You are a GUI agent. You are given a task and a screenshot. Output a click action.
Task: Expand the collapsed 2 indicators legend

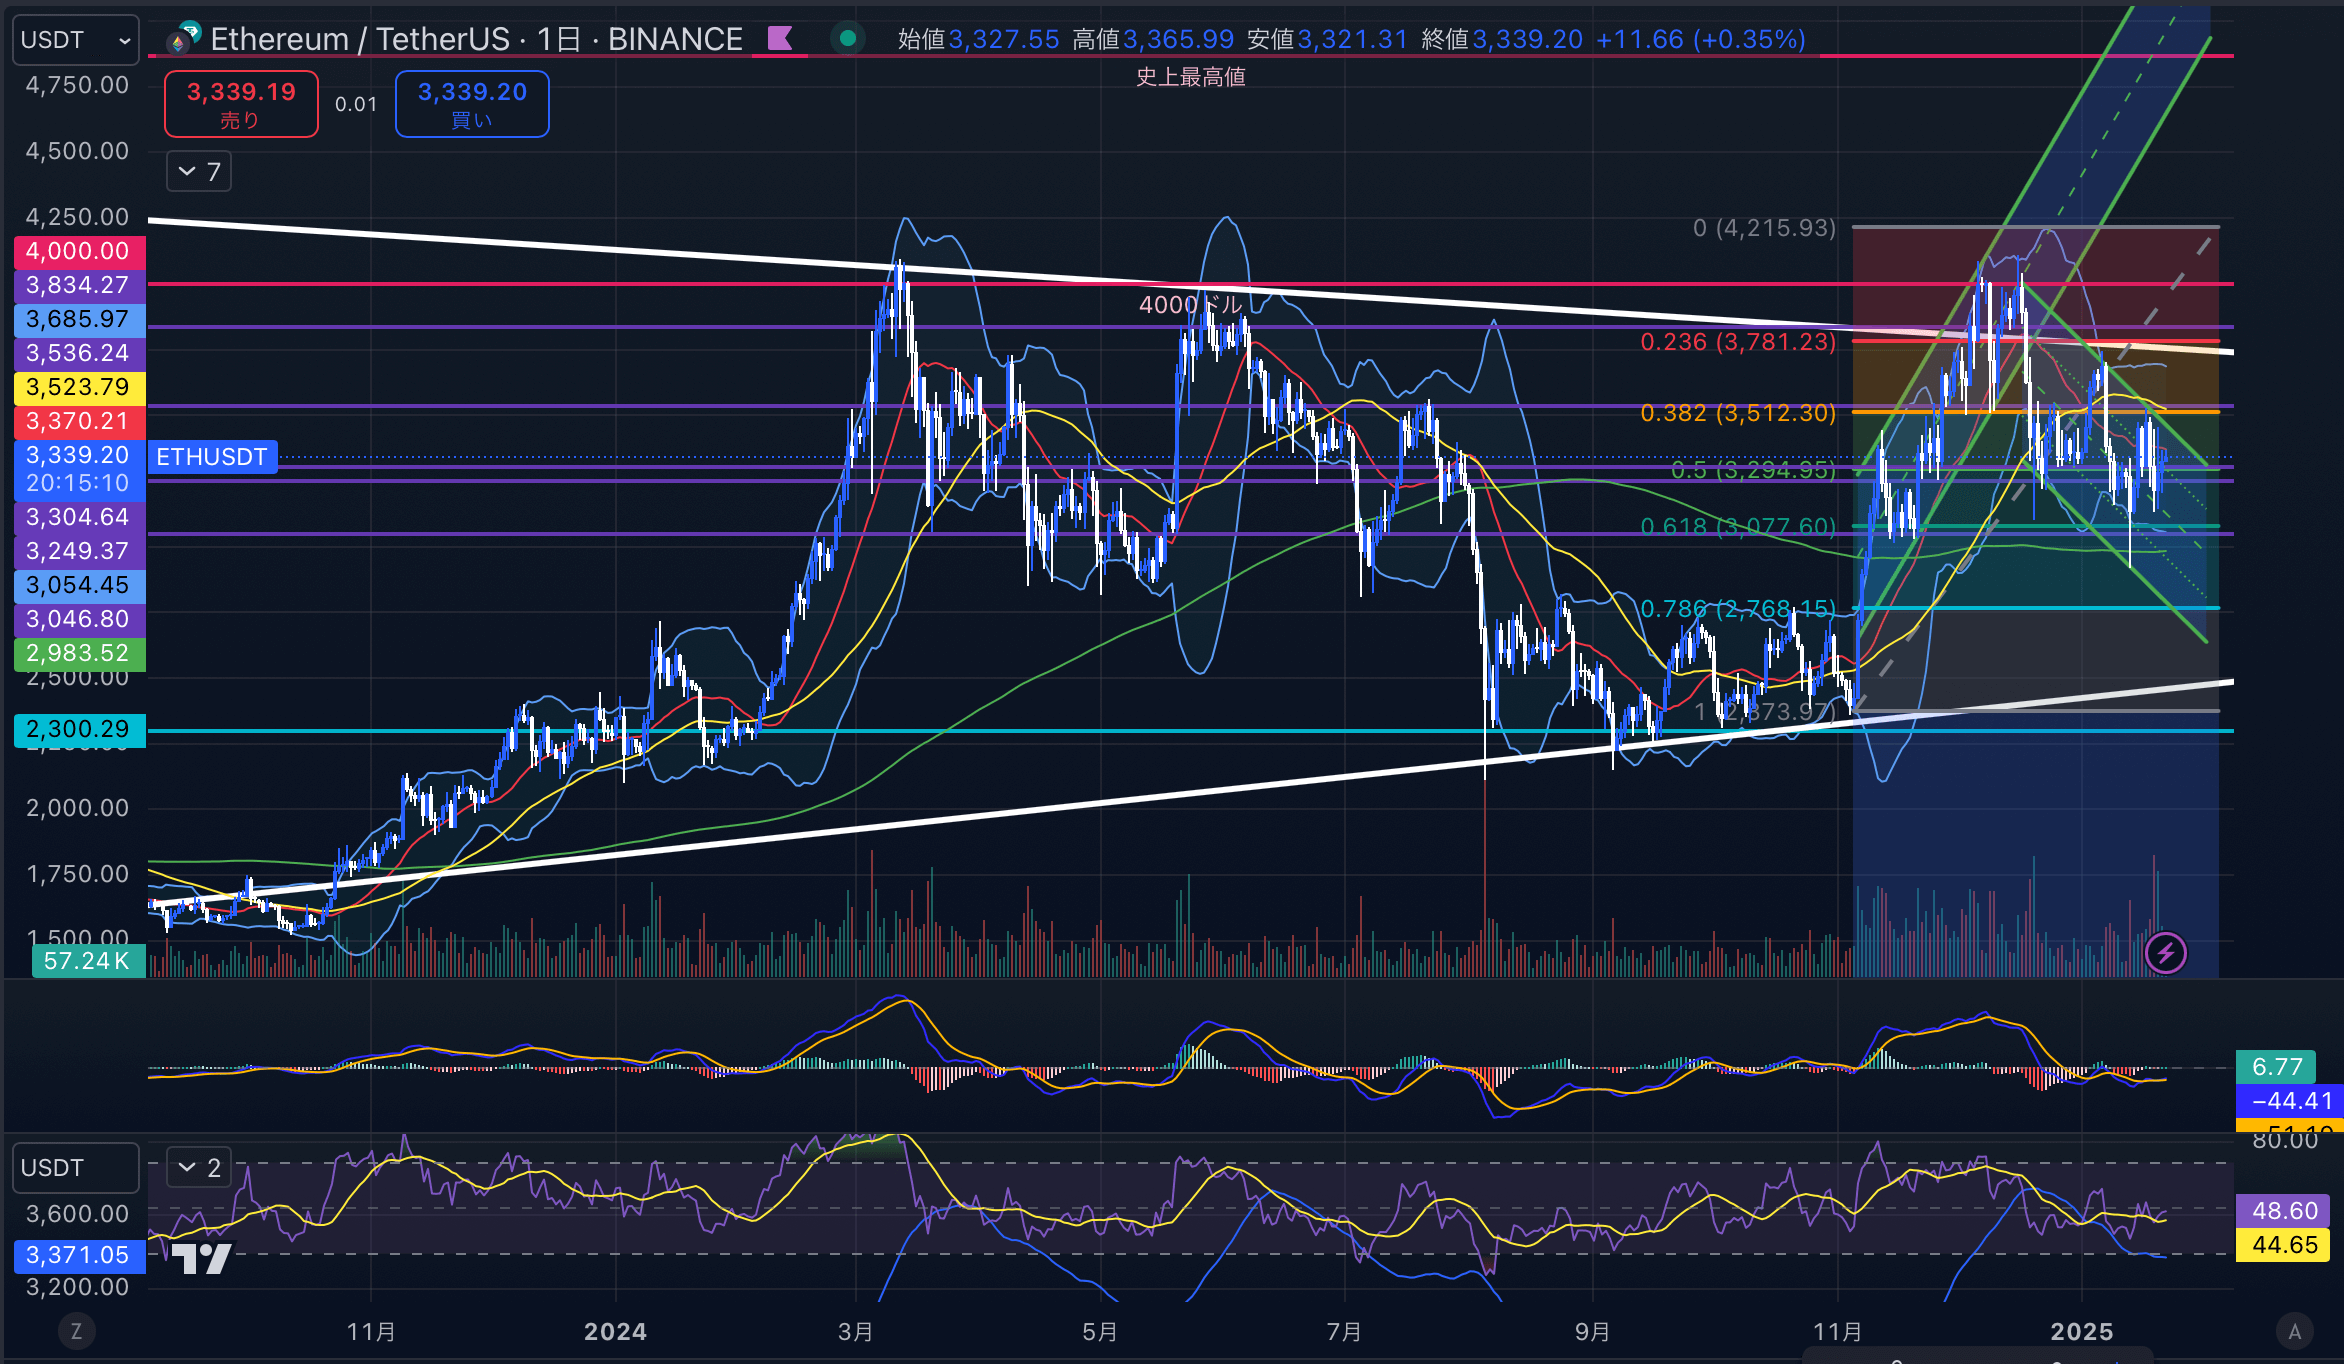(199, 1167)
